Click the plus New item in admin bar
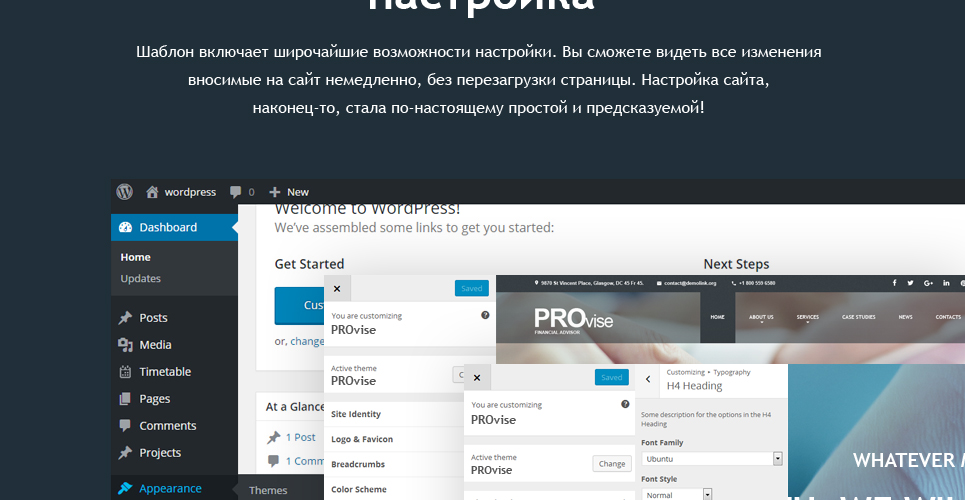Image resolution: width=965 pixels, height=500 pixels. click(289, 192)
